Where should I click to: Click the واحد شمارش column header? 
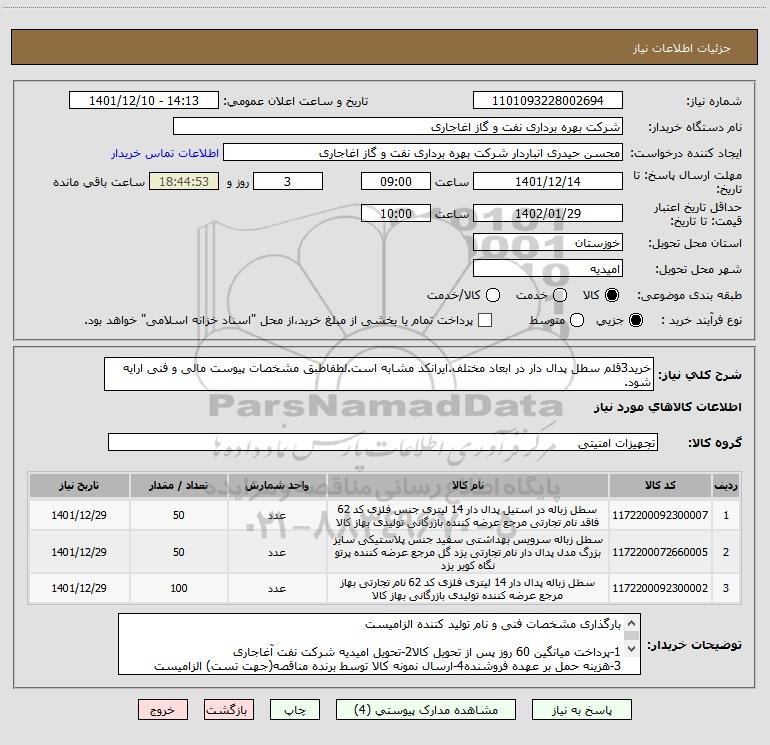(277, 485)
